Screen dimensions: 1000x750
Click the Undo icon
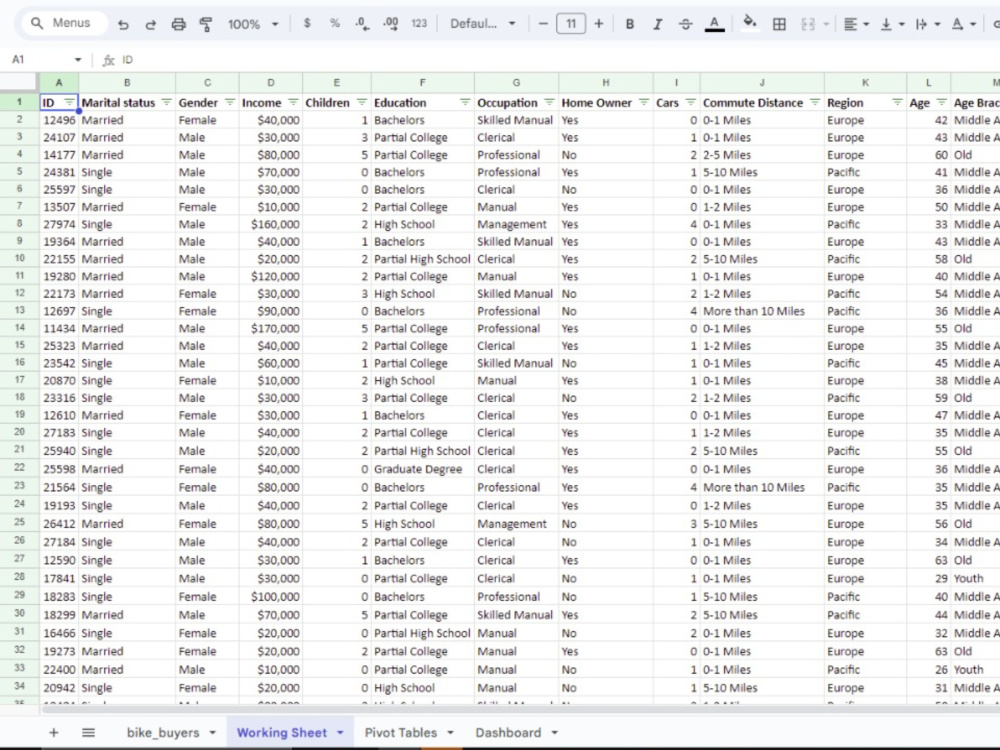pyautogui.click(x=123, y=24)
